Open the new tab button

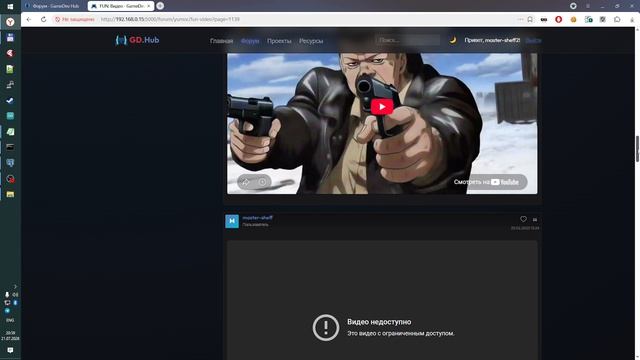[x=160, y=6]
